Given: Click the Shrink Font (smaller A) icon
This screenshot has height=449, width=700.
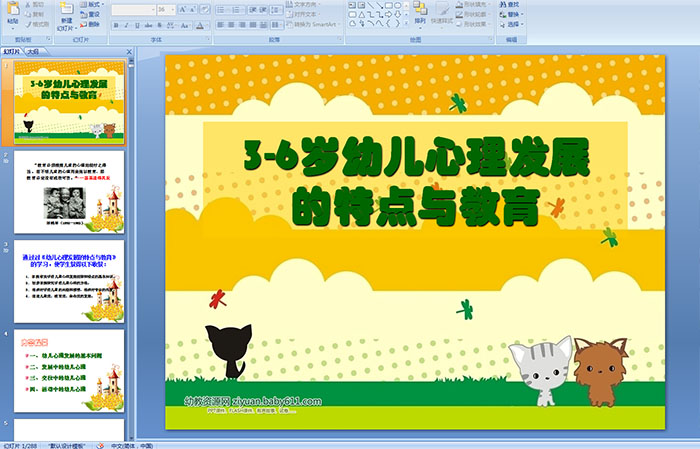Looking at the screenshot, I should pos(193,9).
